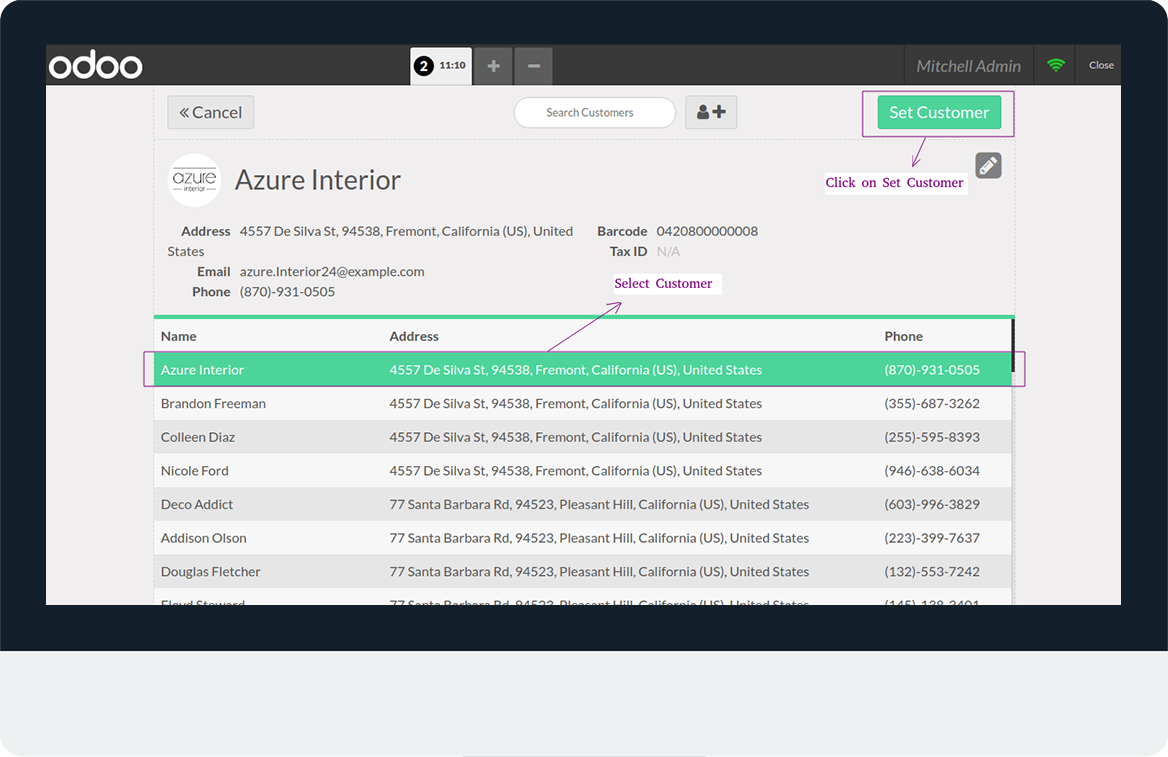Select the Azure Interior row
This screenshot has width=1168, height=757.
click(x=583, y=370)
